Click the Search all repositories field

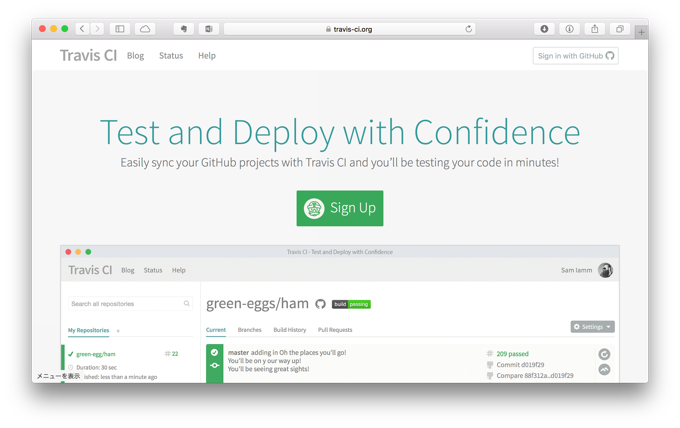130,304
